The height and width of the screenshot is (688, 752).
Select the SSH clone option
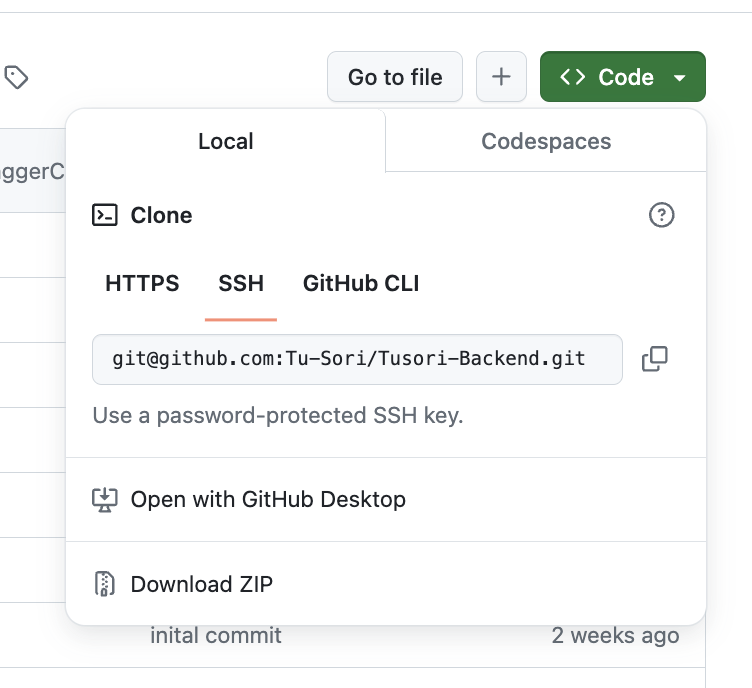point(241,283)
